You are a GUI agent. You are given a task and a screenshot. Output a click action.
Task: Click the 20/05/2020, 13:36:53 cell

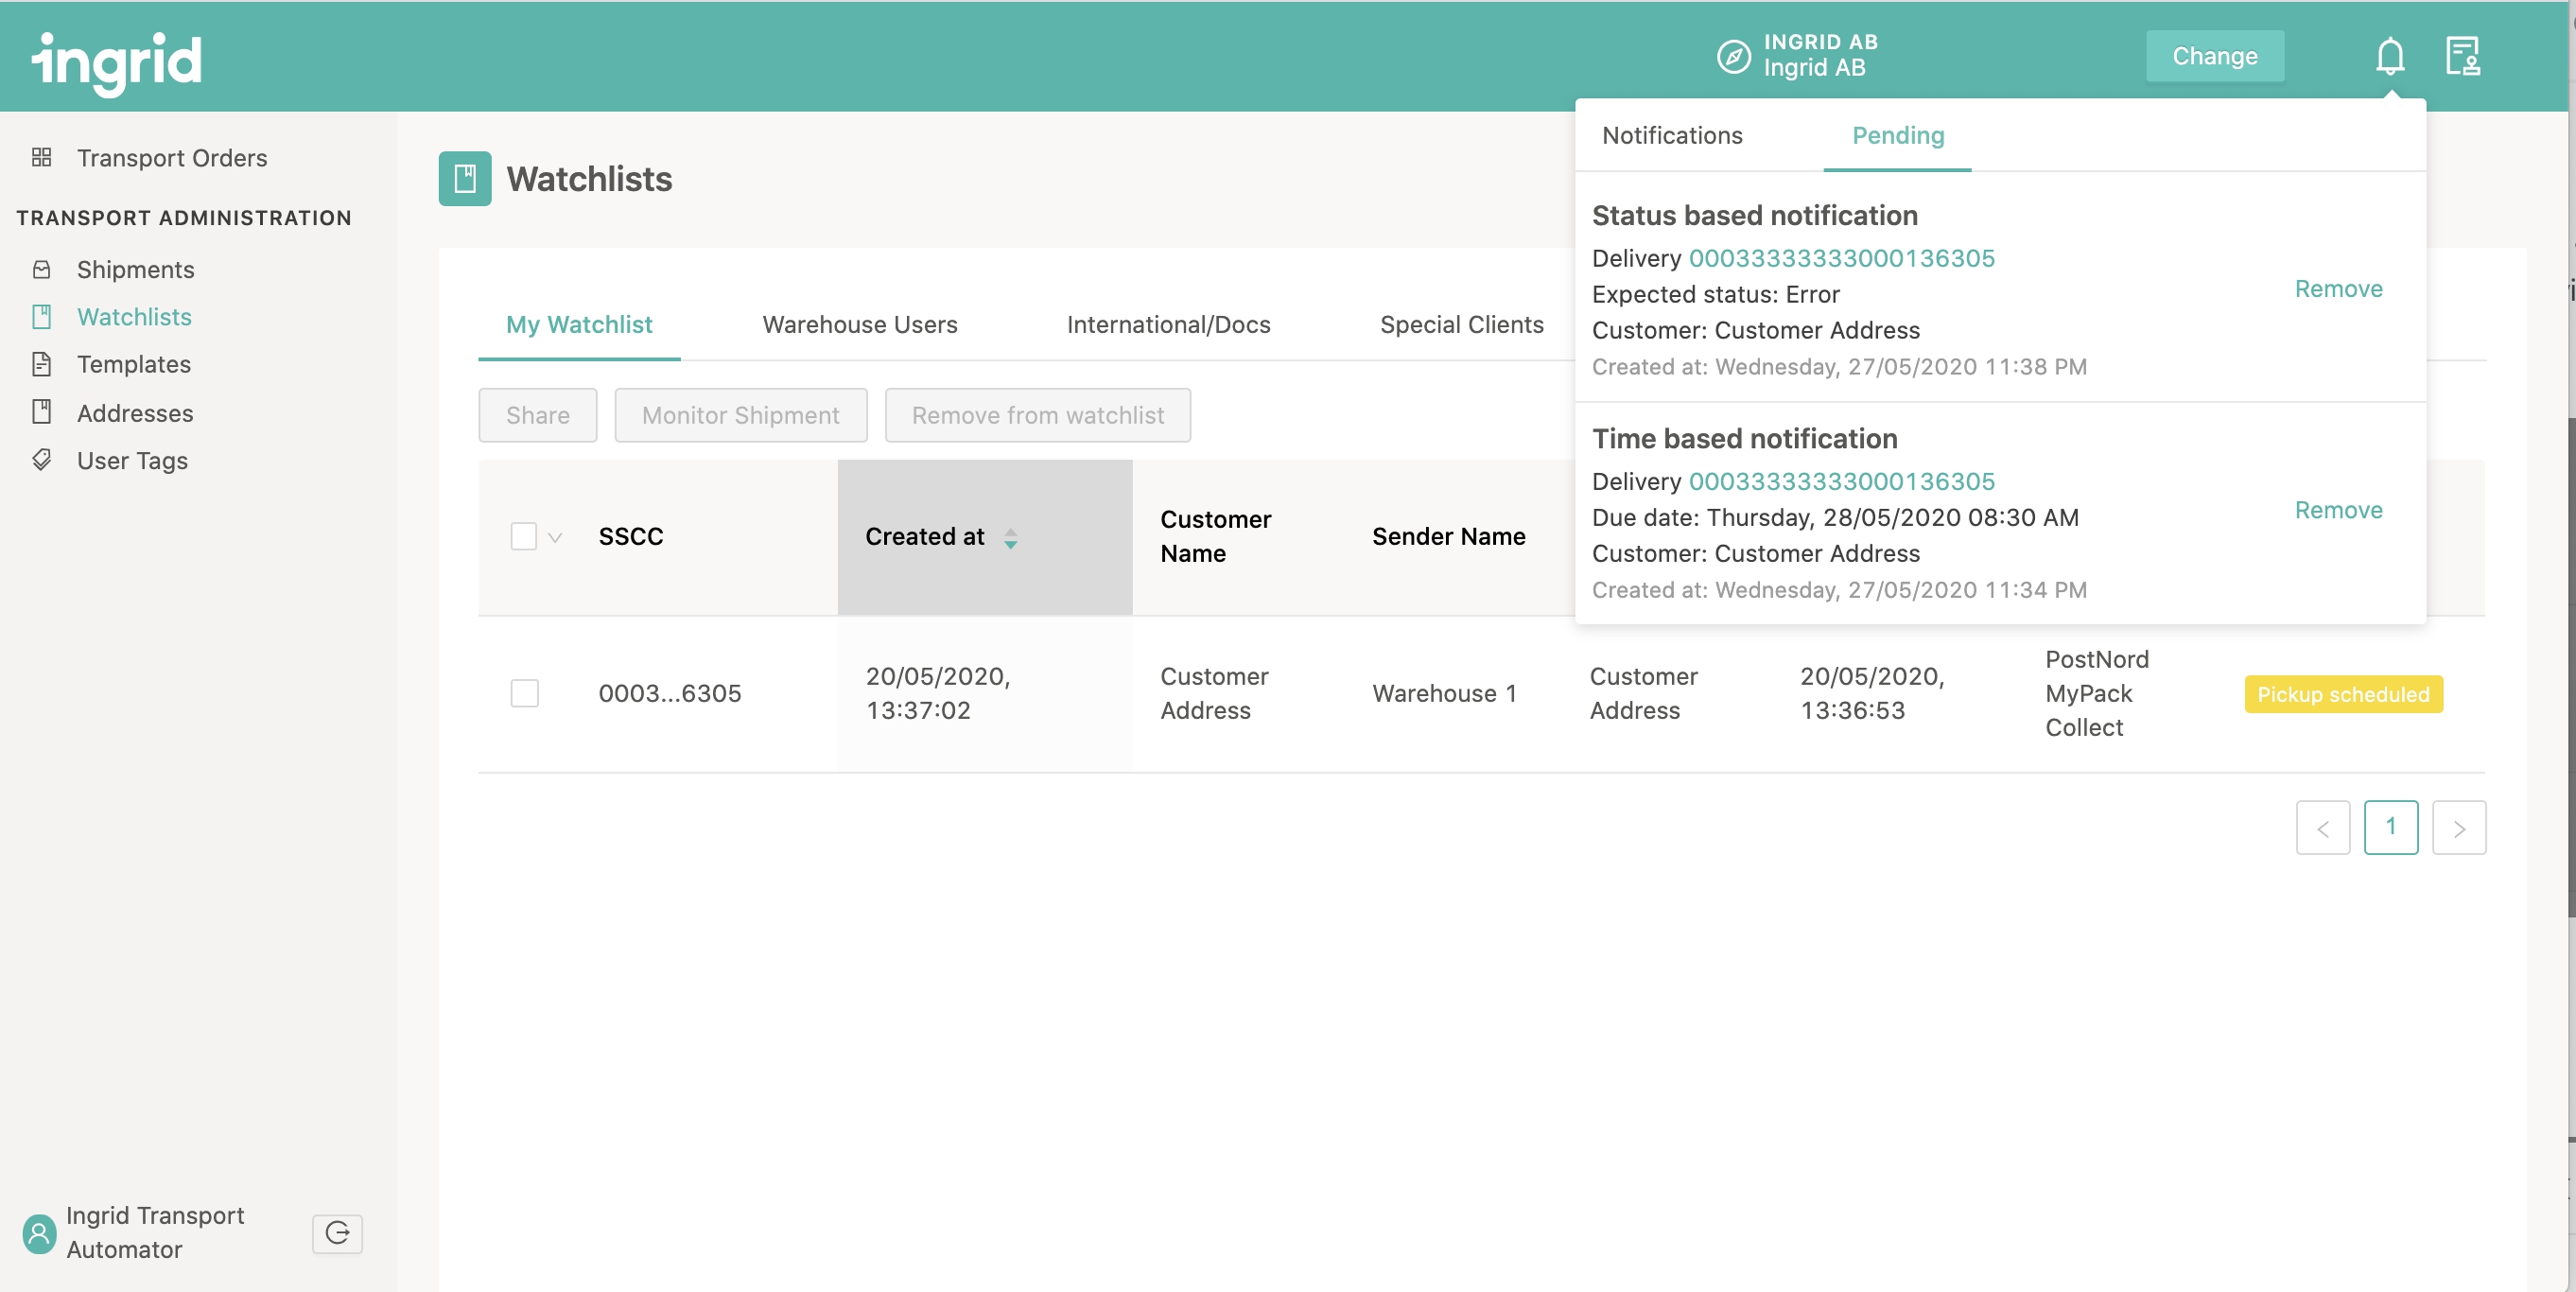pos(1872,693)
